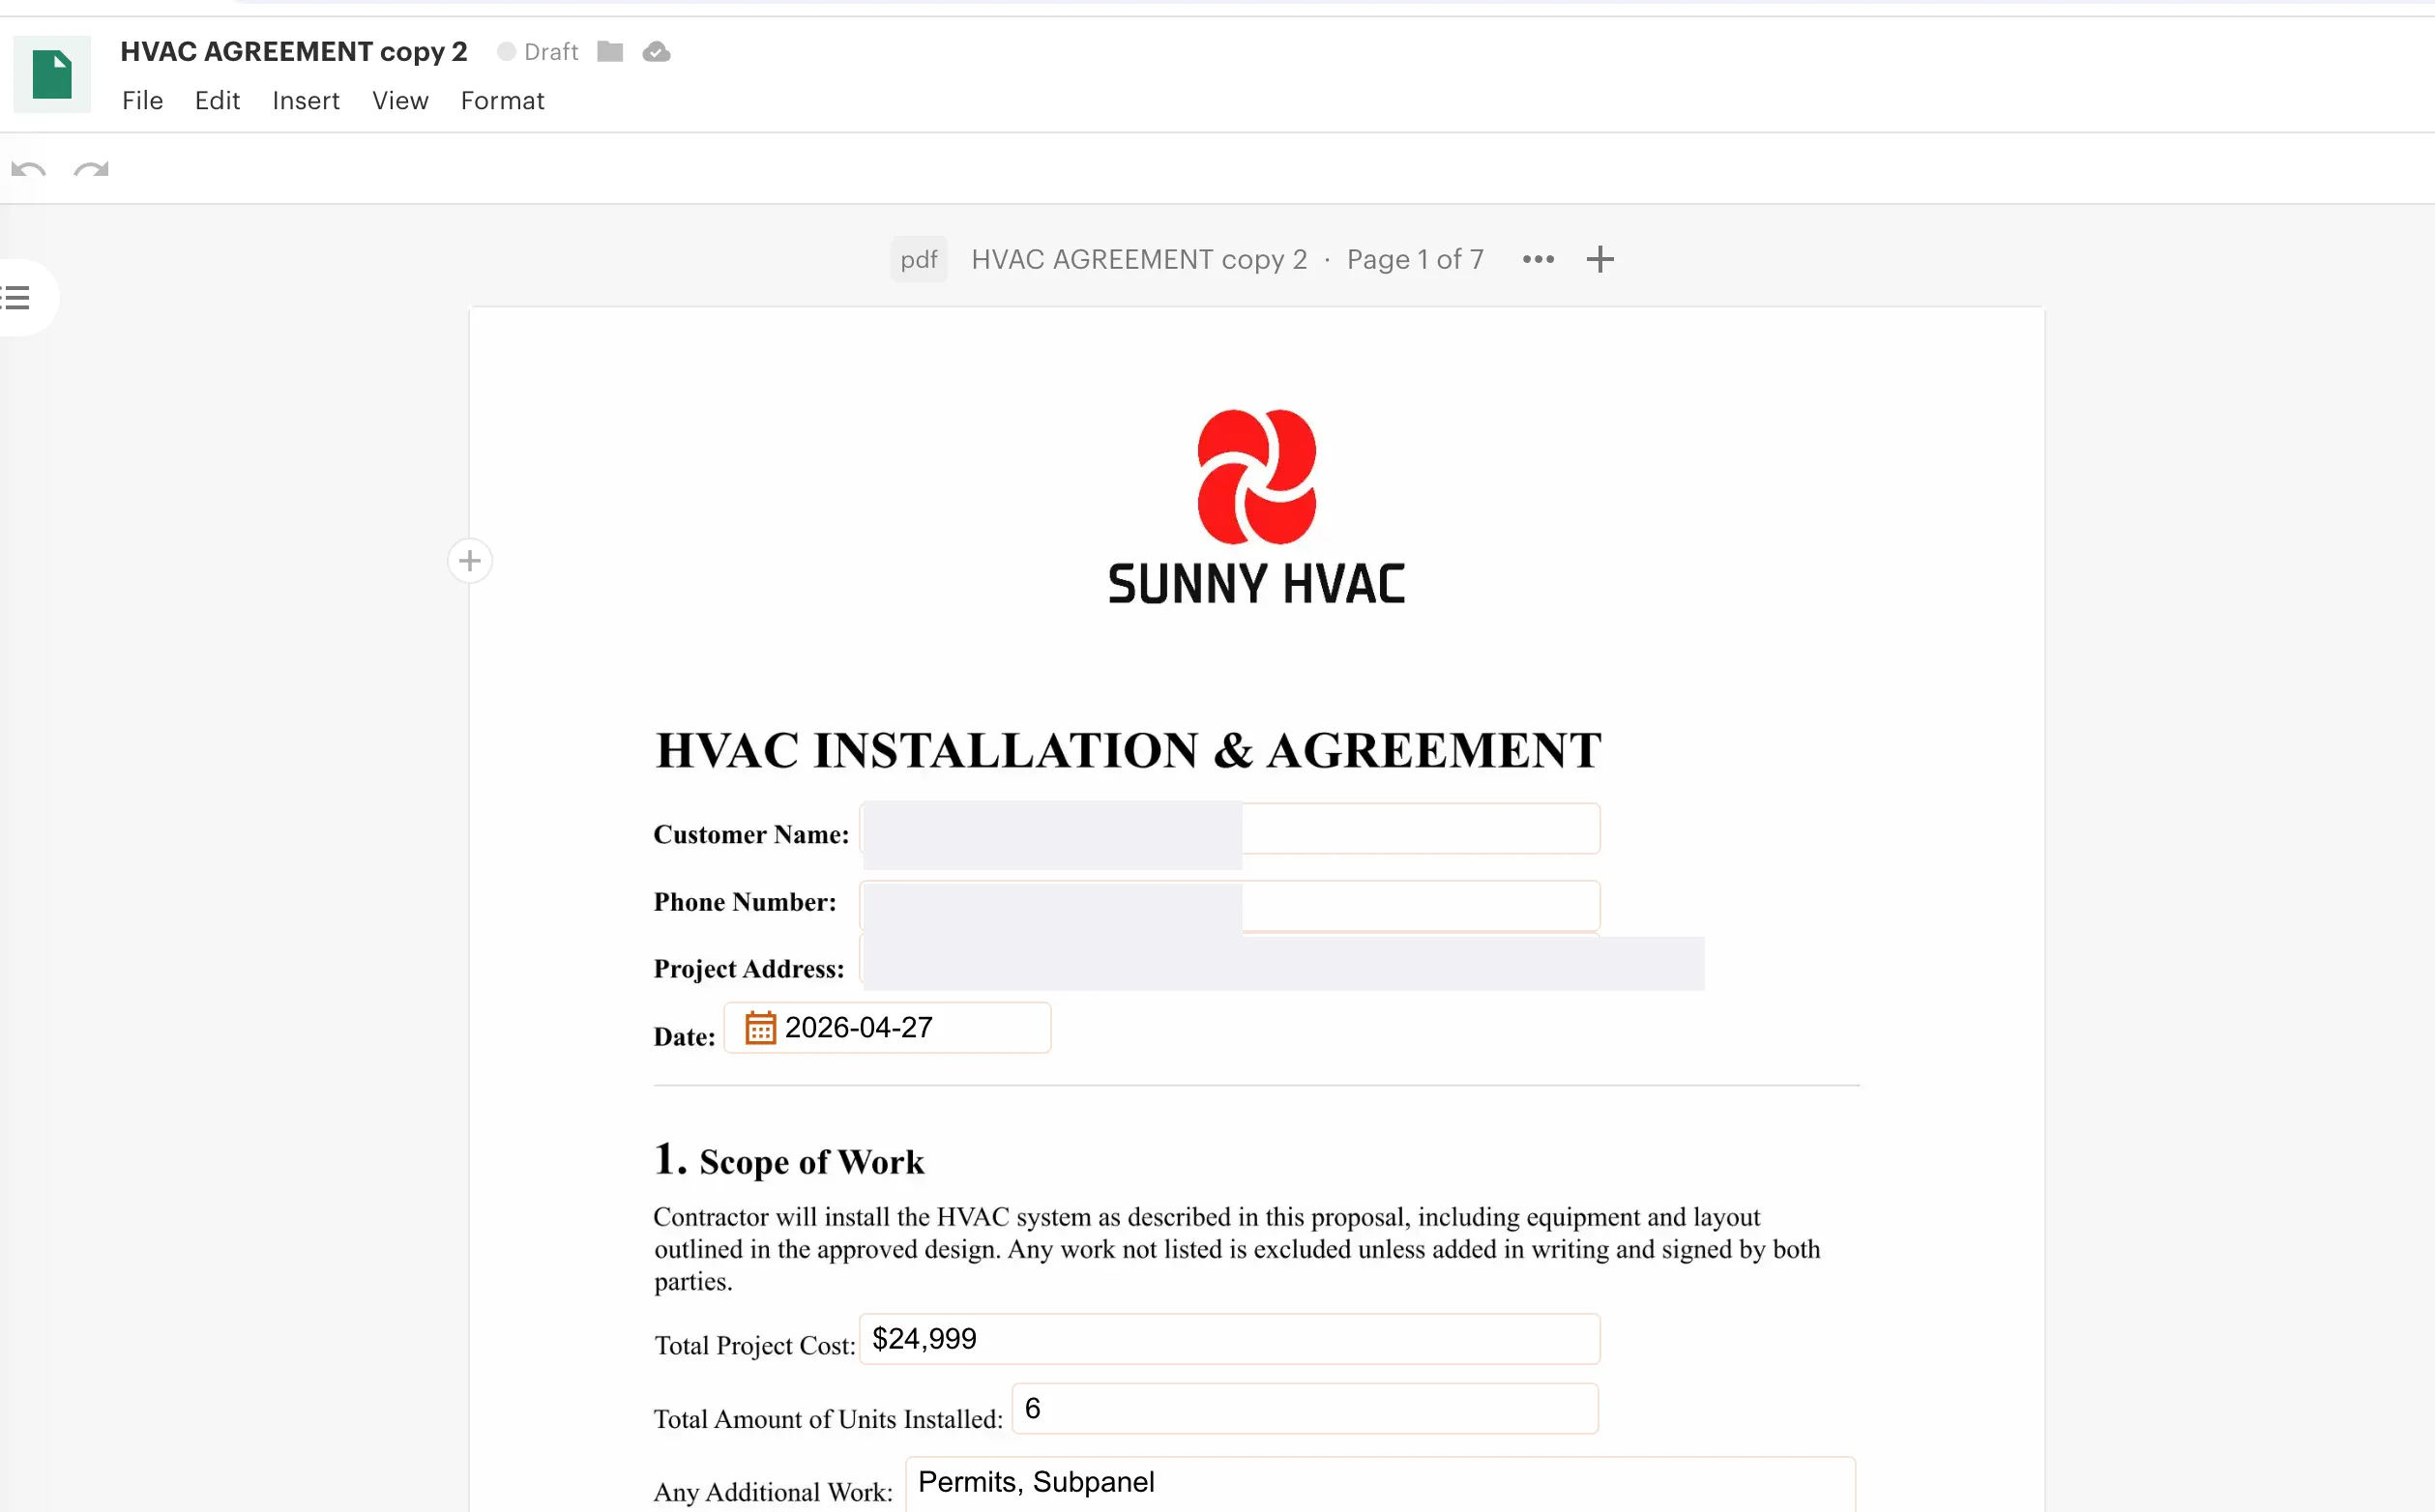
Task: Open the Insert menu
Action: coord(306,101)
